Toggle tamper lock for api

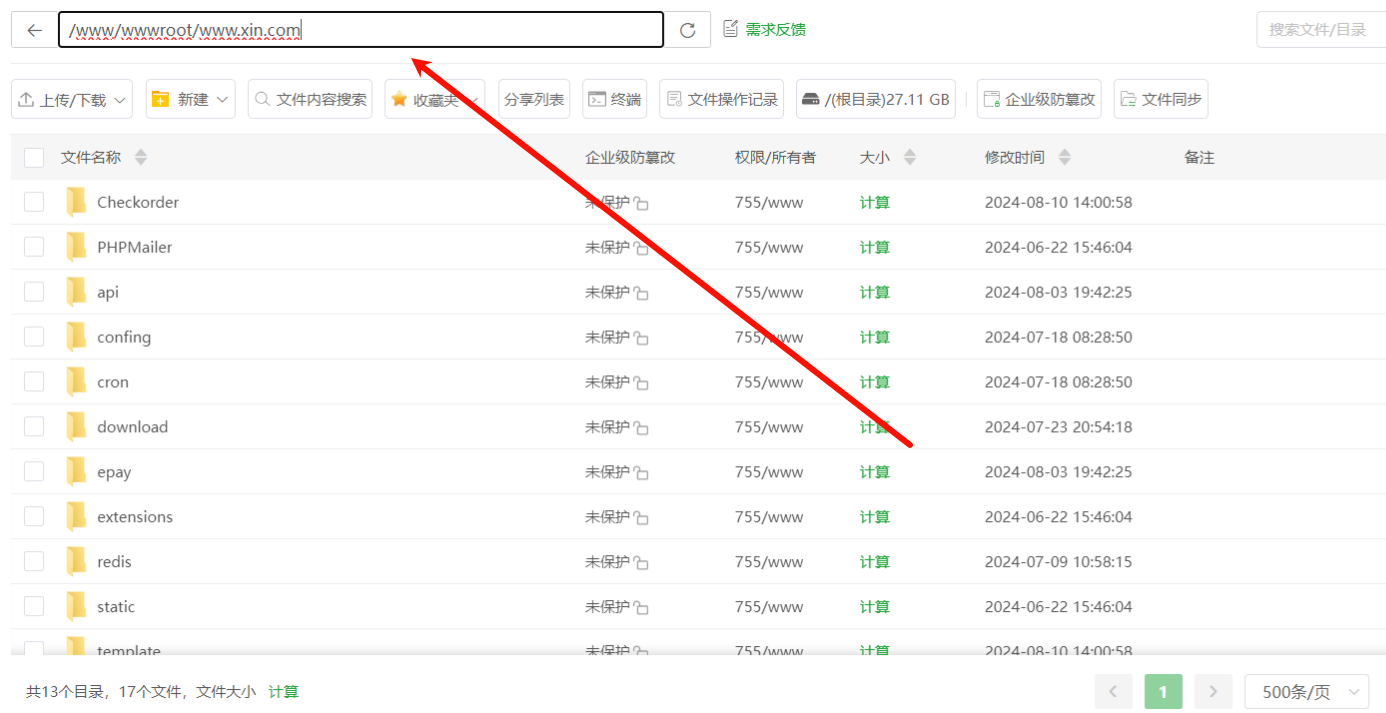pyautogui.click(x=641, y=293)
